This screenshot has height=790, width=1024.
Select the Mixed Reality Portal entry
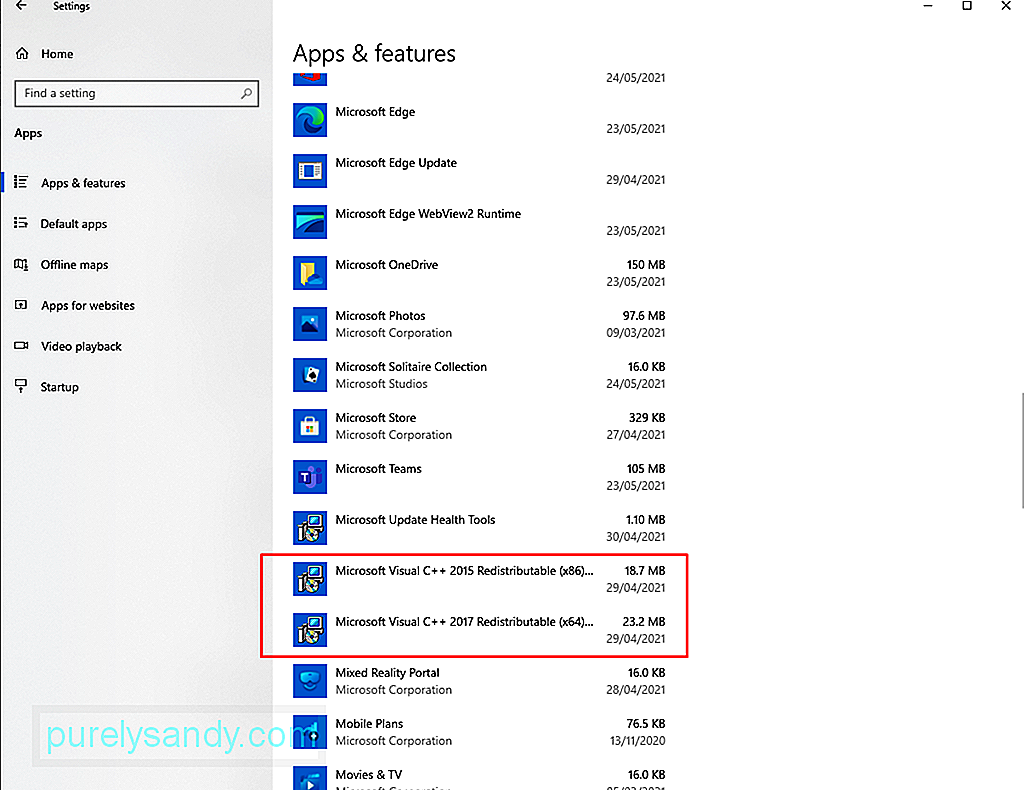479,681
